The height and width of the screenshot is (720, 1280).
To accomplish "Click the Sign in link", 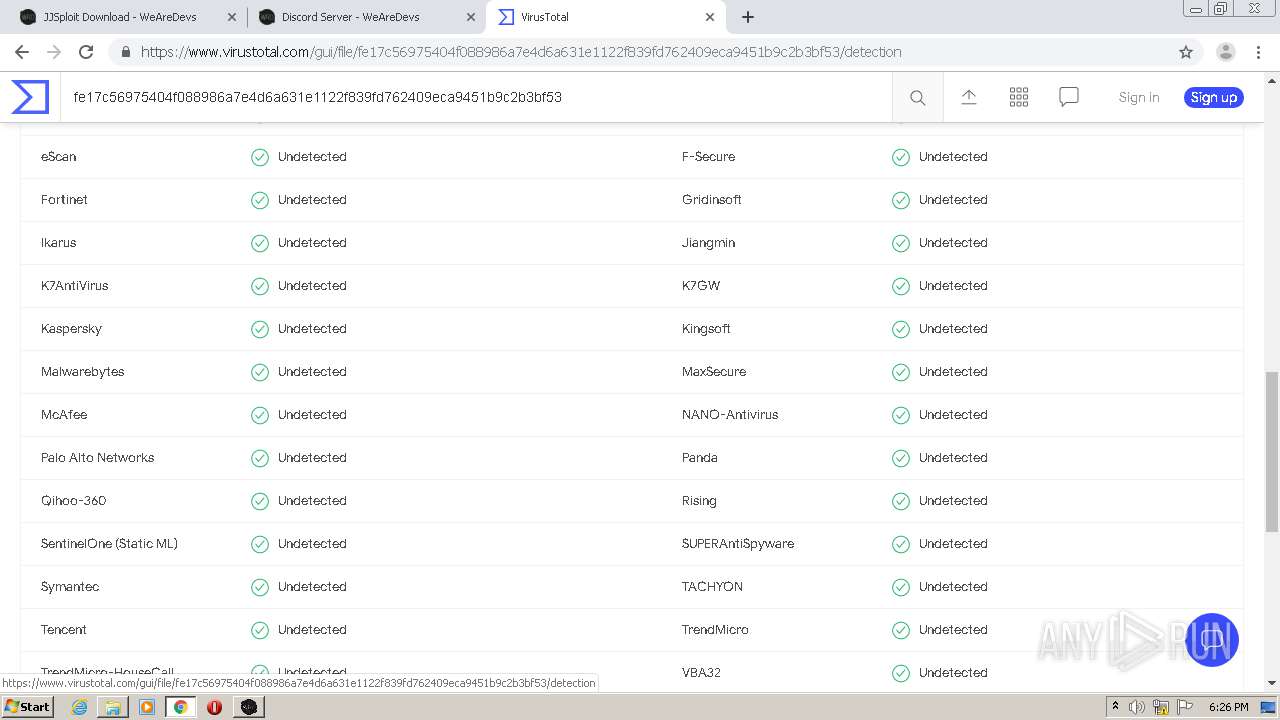I will click(1139, 97).
